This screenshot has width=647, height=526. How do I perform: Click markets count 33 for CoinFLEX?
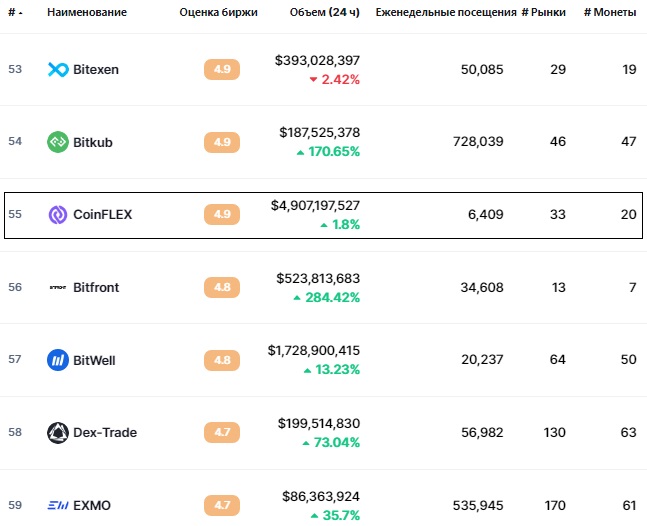pyautogui.click(x=558, y=215)
